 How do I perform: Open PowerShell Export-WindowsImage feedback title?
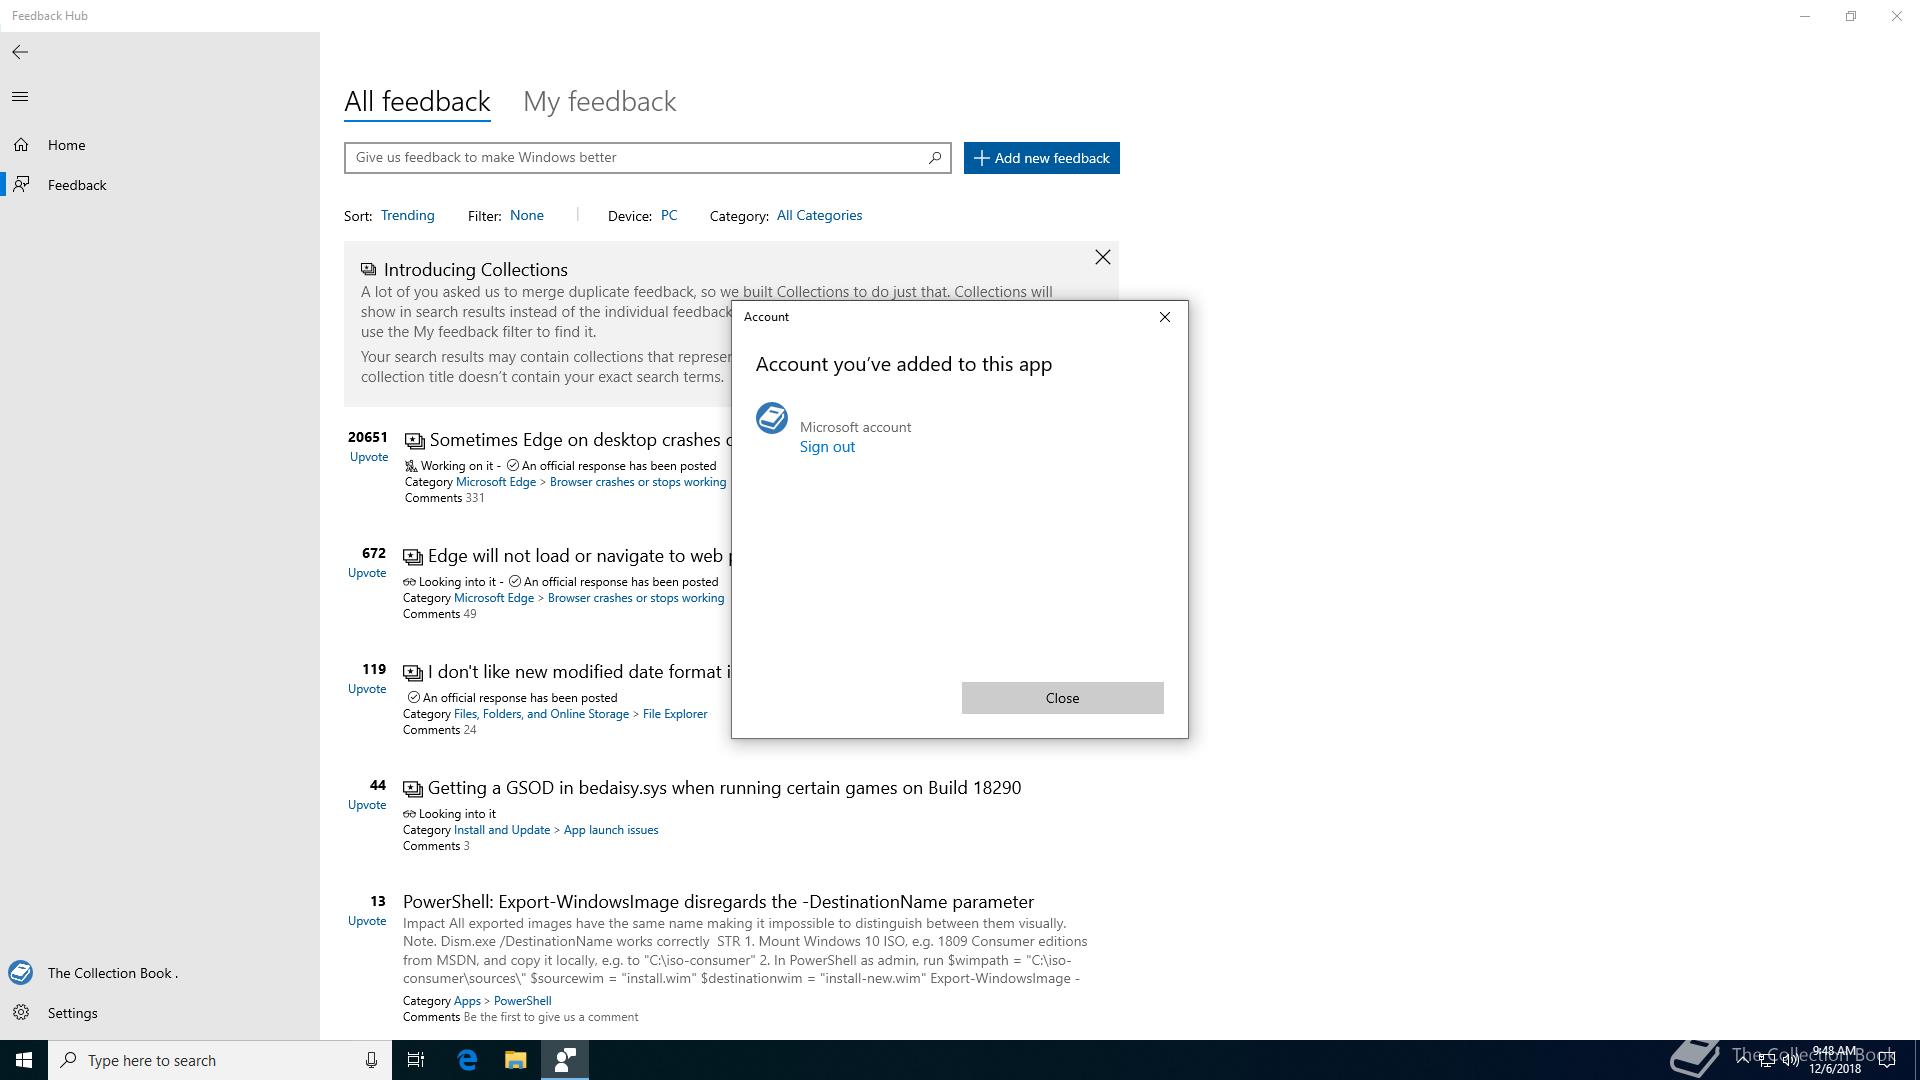pyautogui.click(x=718, y=902)
